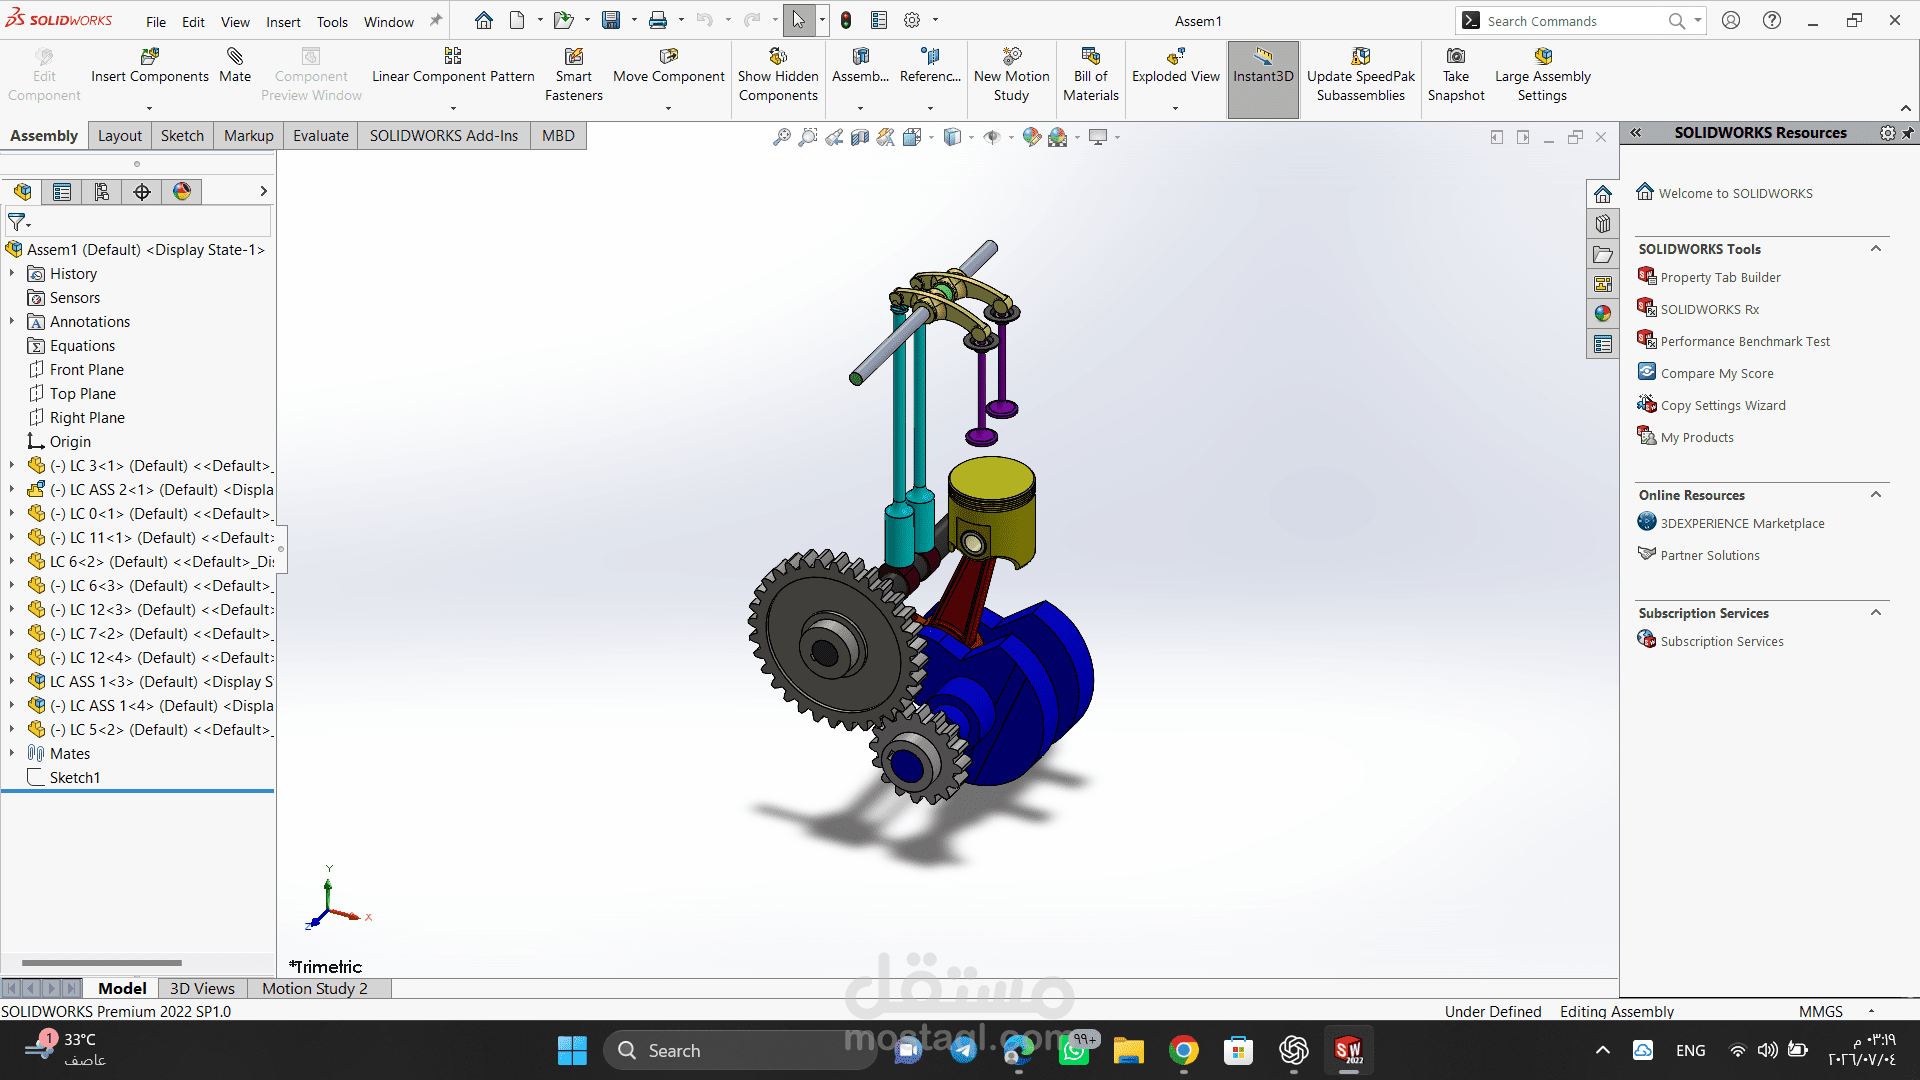Click Update SpeedPak Subassemblies
The image size is (1920, 1080).
tap(1361, 74)
